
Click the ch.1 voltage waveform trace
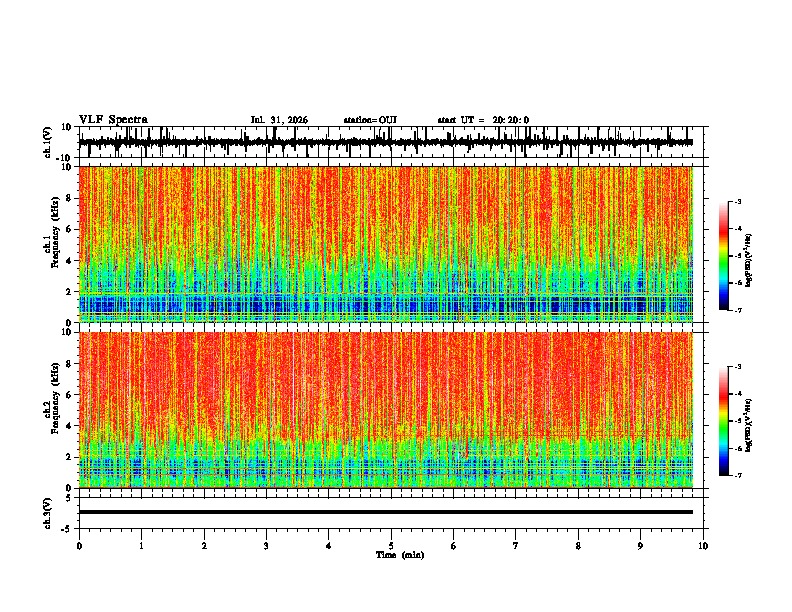pyautogui.click(x=386, y=142)
